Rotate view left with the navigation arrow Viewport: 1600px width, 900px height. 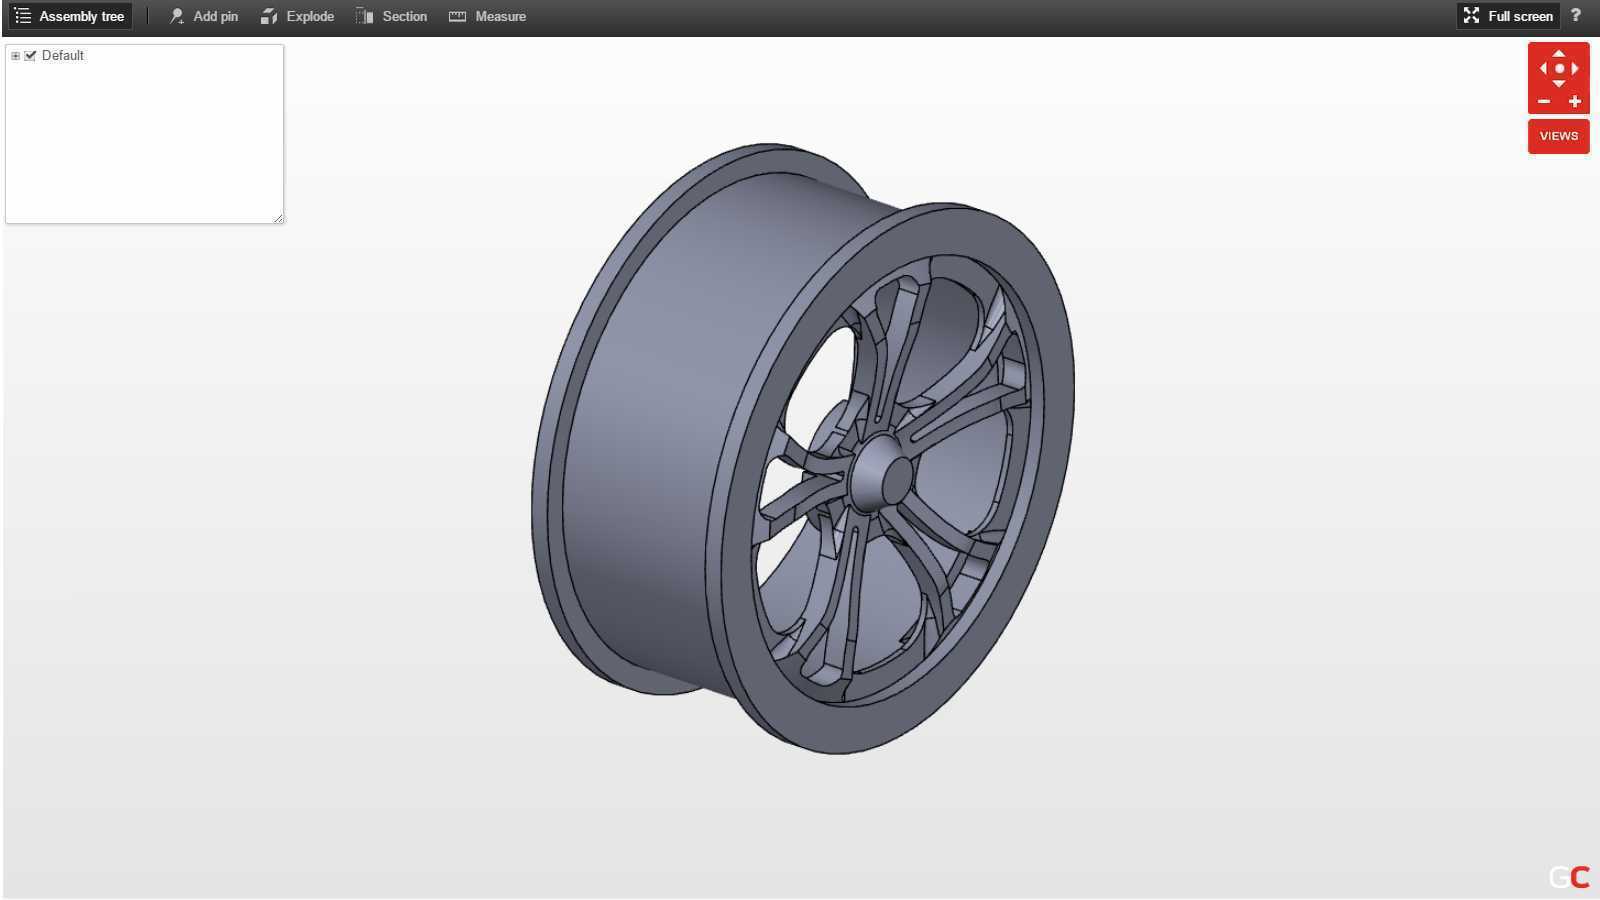point(1543,69)
